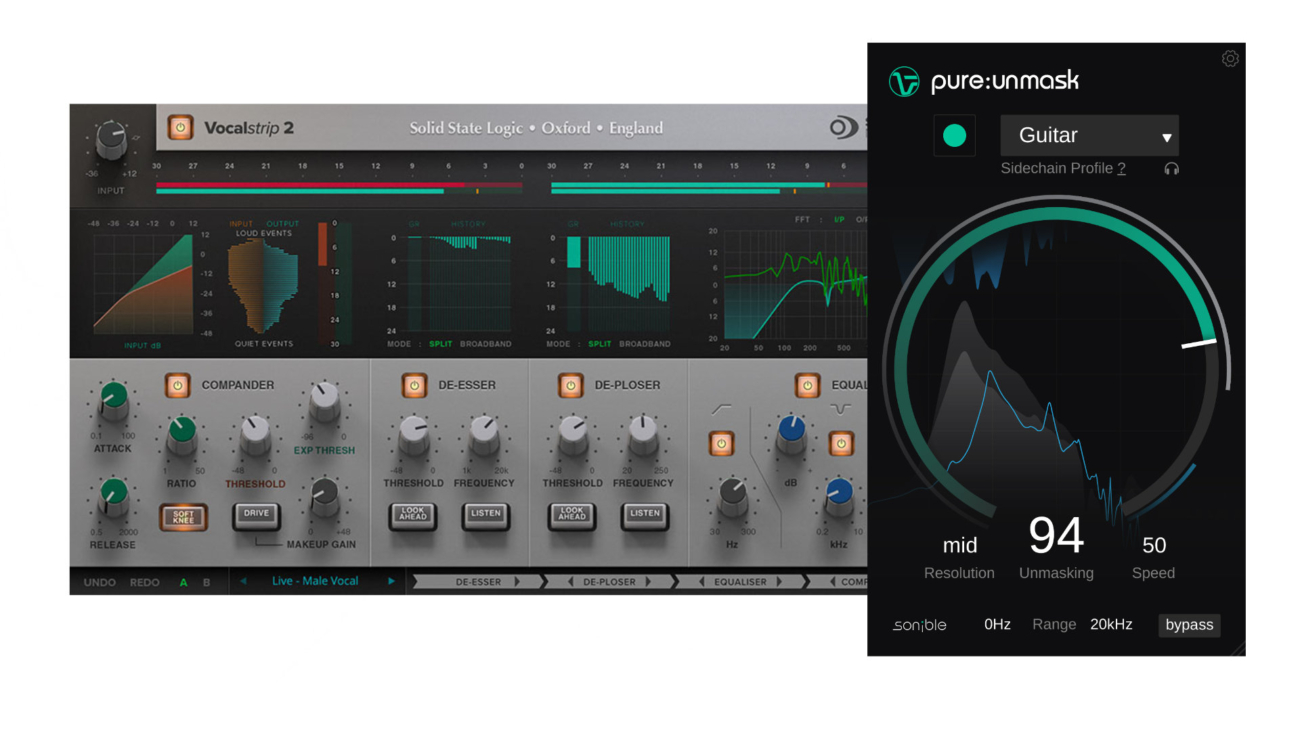Screen dimensions: 1300x731
Task: Click De-Esser Listen button
Action: pyautogui.click(x=486, y=516)
